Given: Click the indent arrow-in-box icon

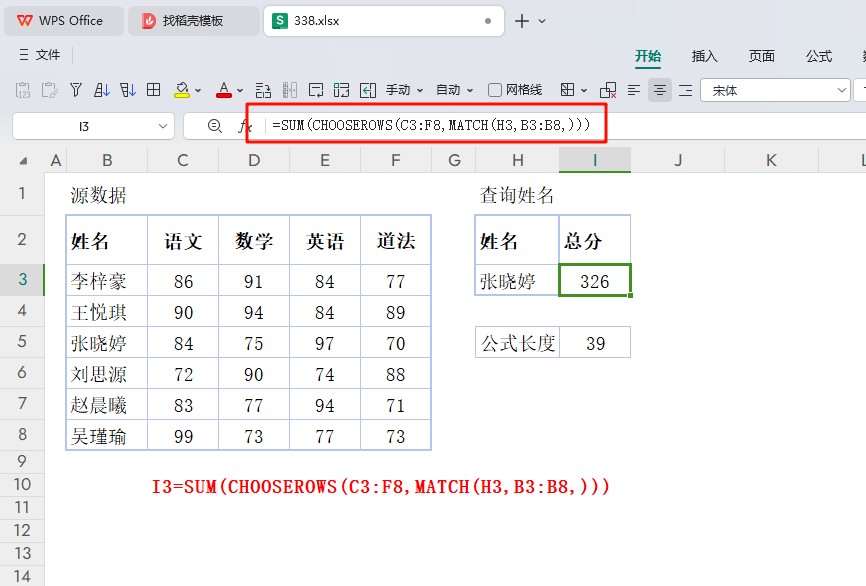Looking at the screenshot, I should coord(368,90).
